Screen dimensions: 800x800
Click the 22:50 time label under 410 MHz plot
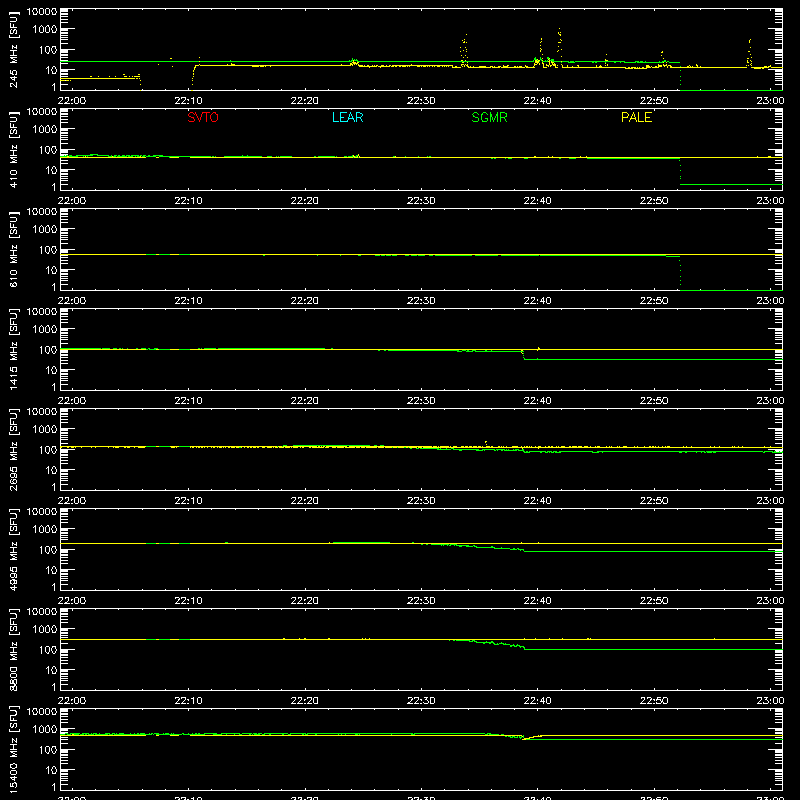pos(654,201)
